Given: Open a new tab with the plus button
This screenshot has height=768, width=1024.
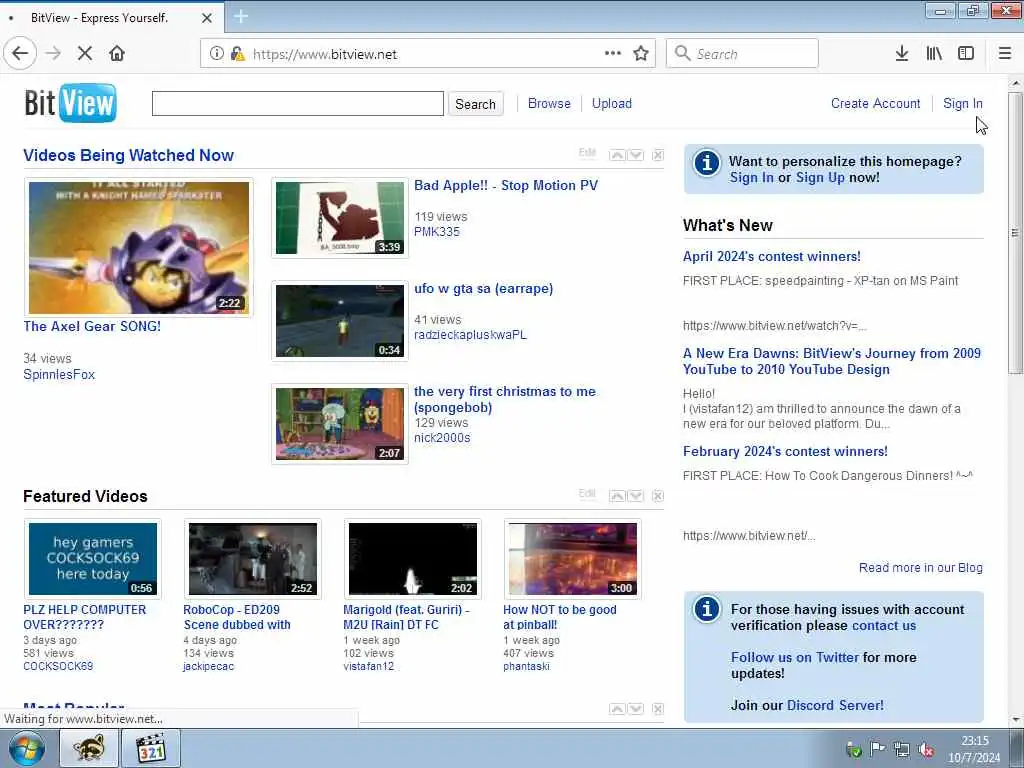Looking at the screenshot, I should (241, 17).
